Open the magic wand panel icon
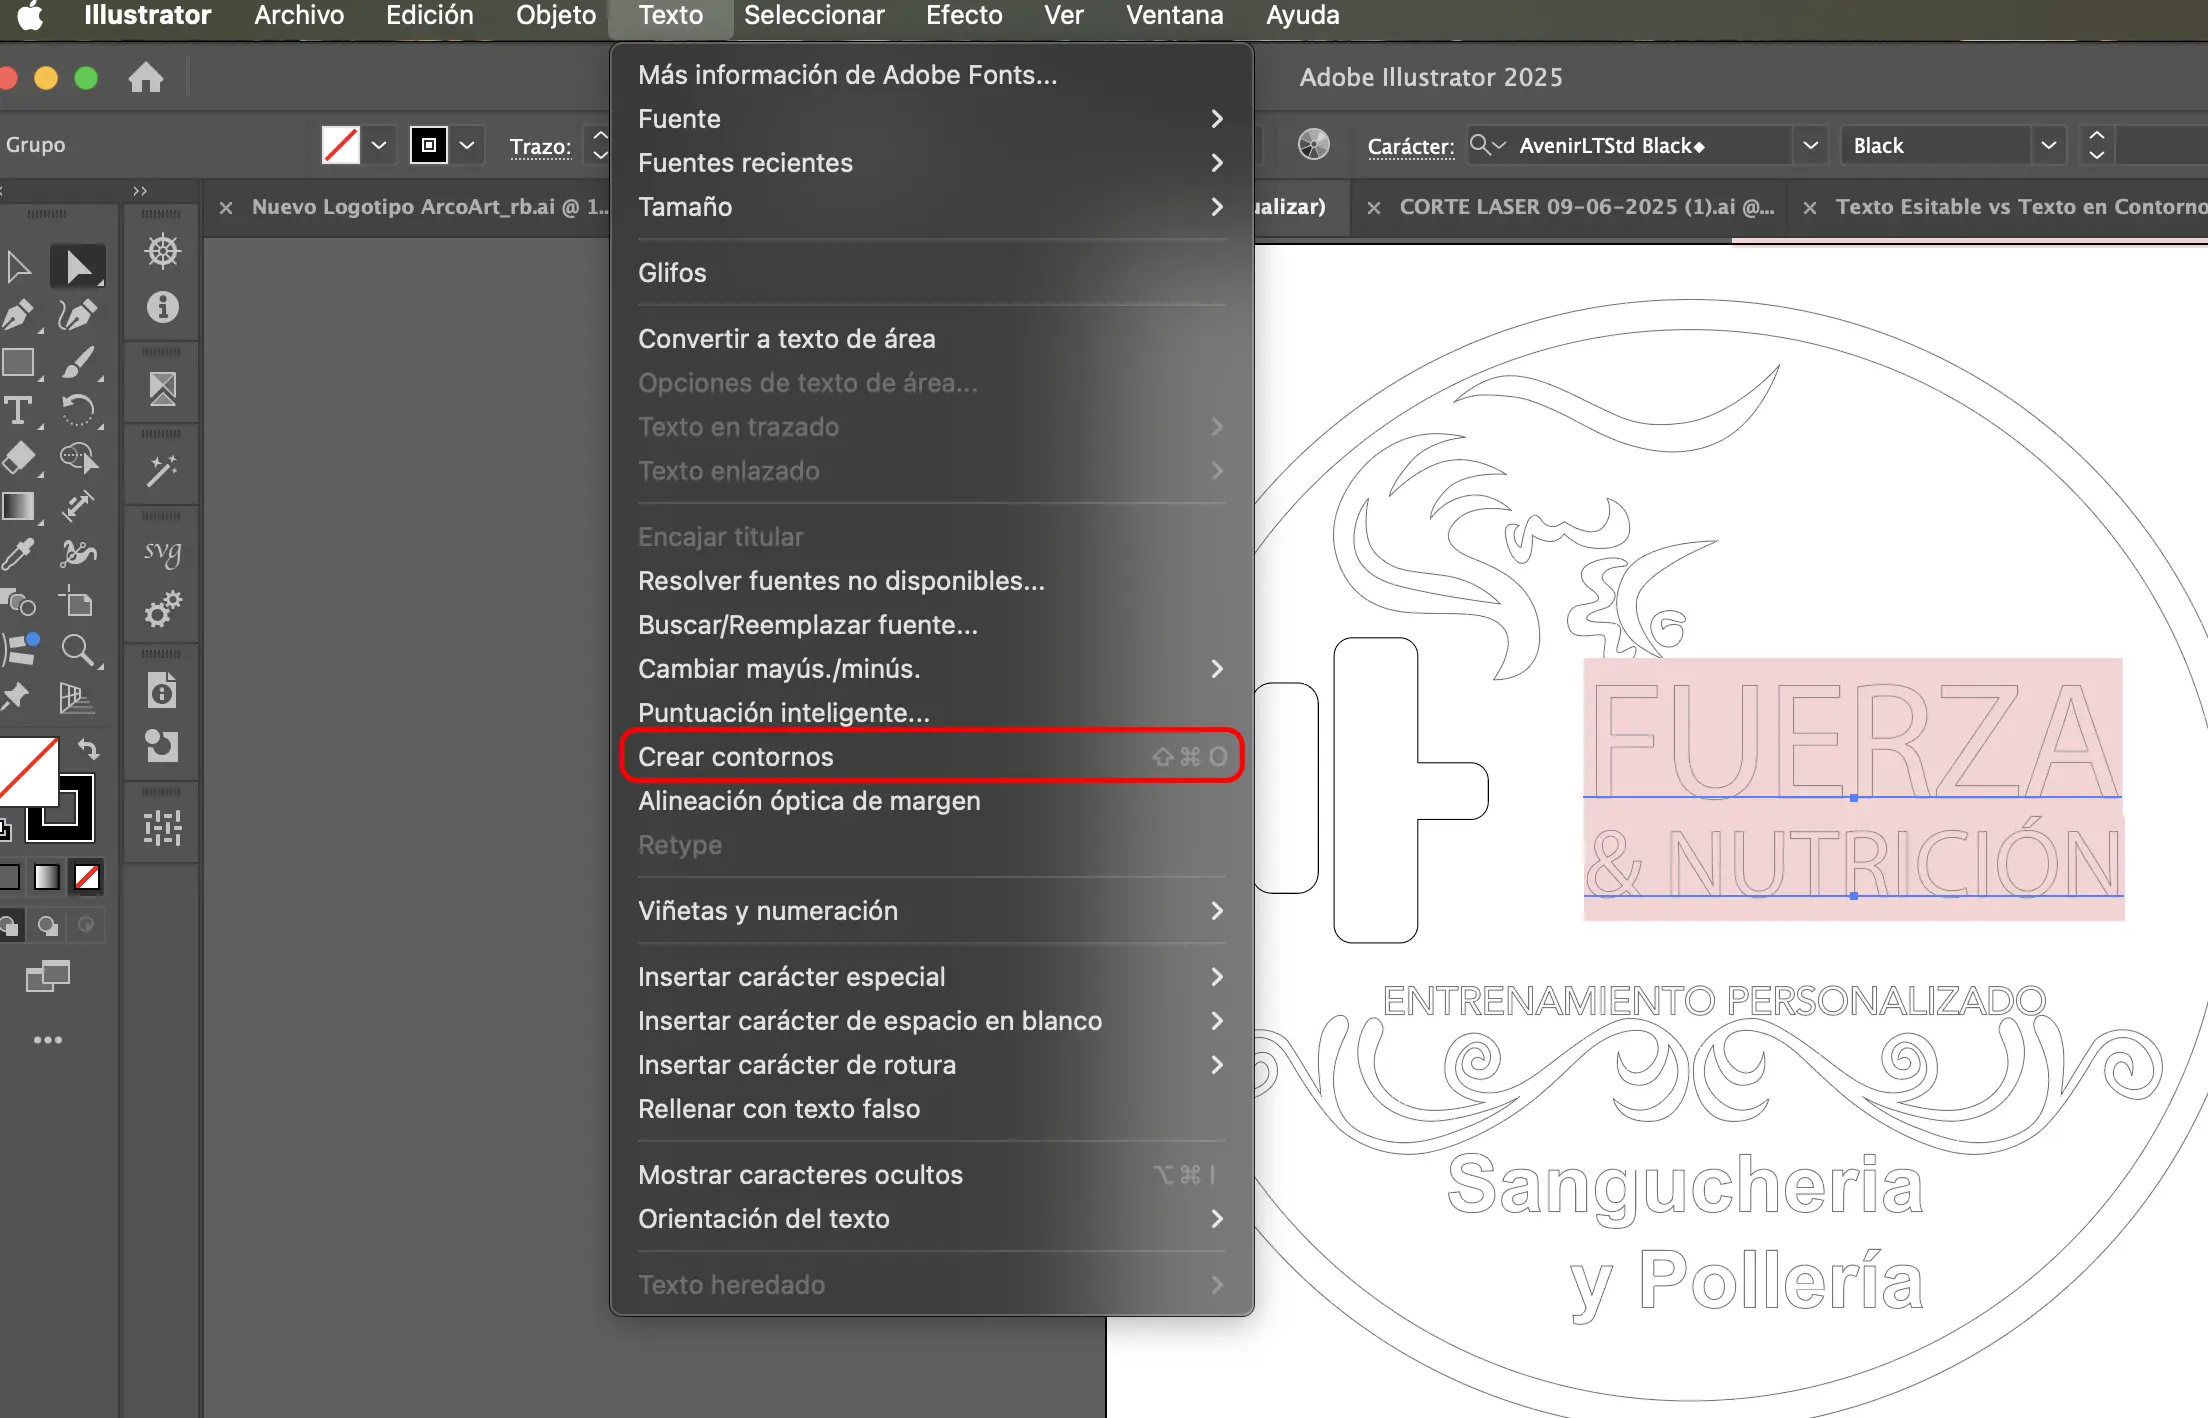The height and width of the screenshot is (1418, 2208). click(162, 470)
